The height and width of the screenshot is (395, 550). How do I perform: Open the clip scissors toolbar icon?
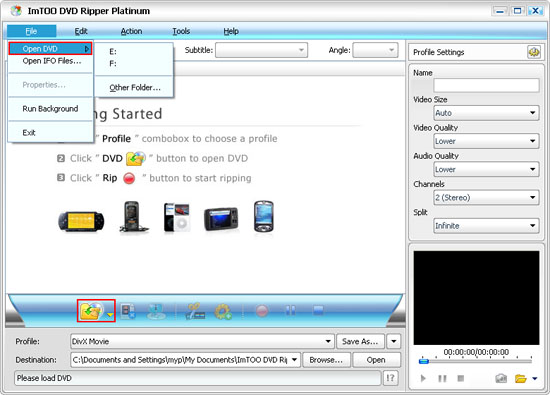[195, 311]
